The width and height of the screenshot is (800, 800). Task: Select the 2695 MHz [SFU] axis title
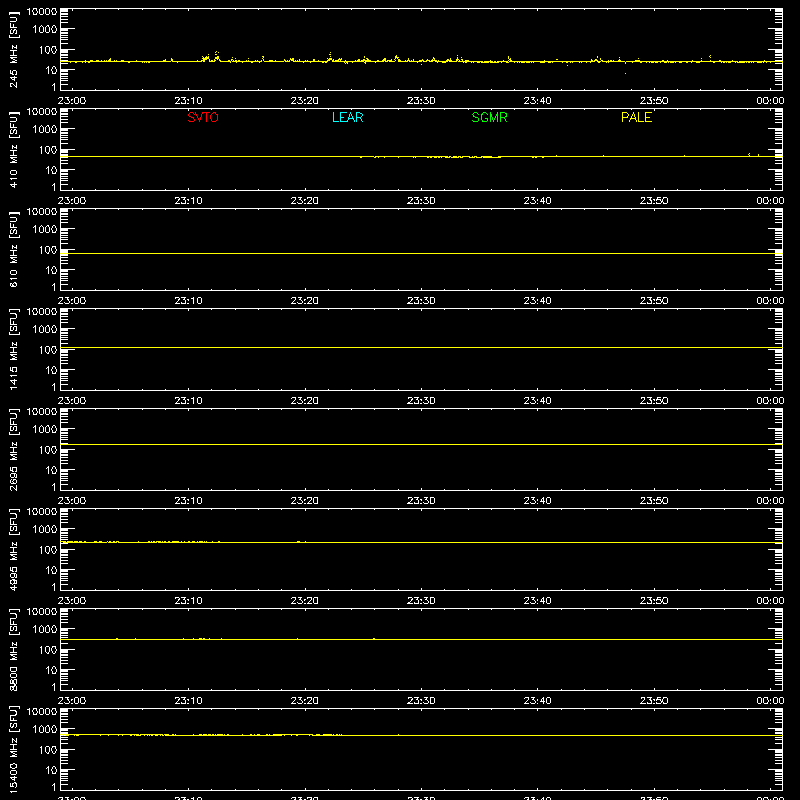13,449
